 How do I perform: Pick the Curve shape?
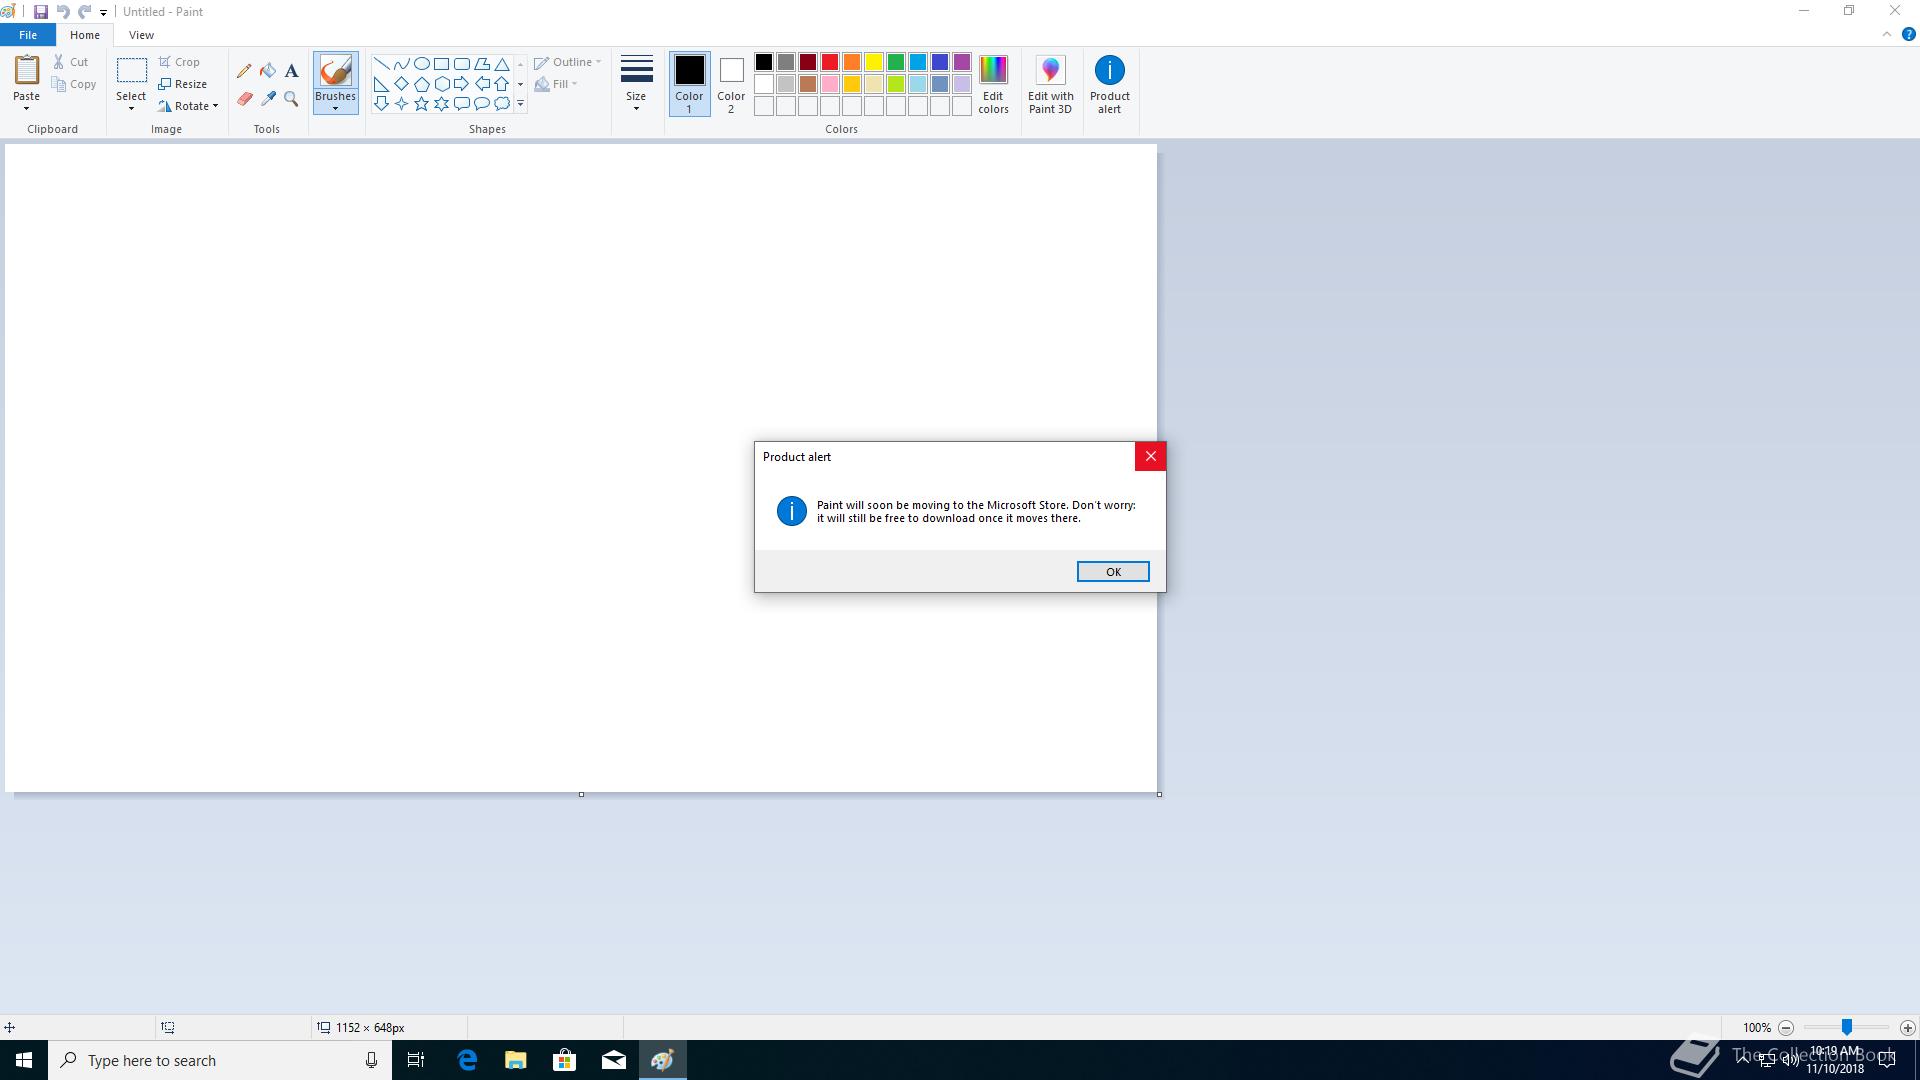tap(401, 63)
